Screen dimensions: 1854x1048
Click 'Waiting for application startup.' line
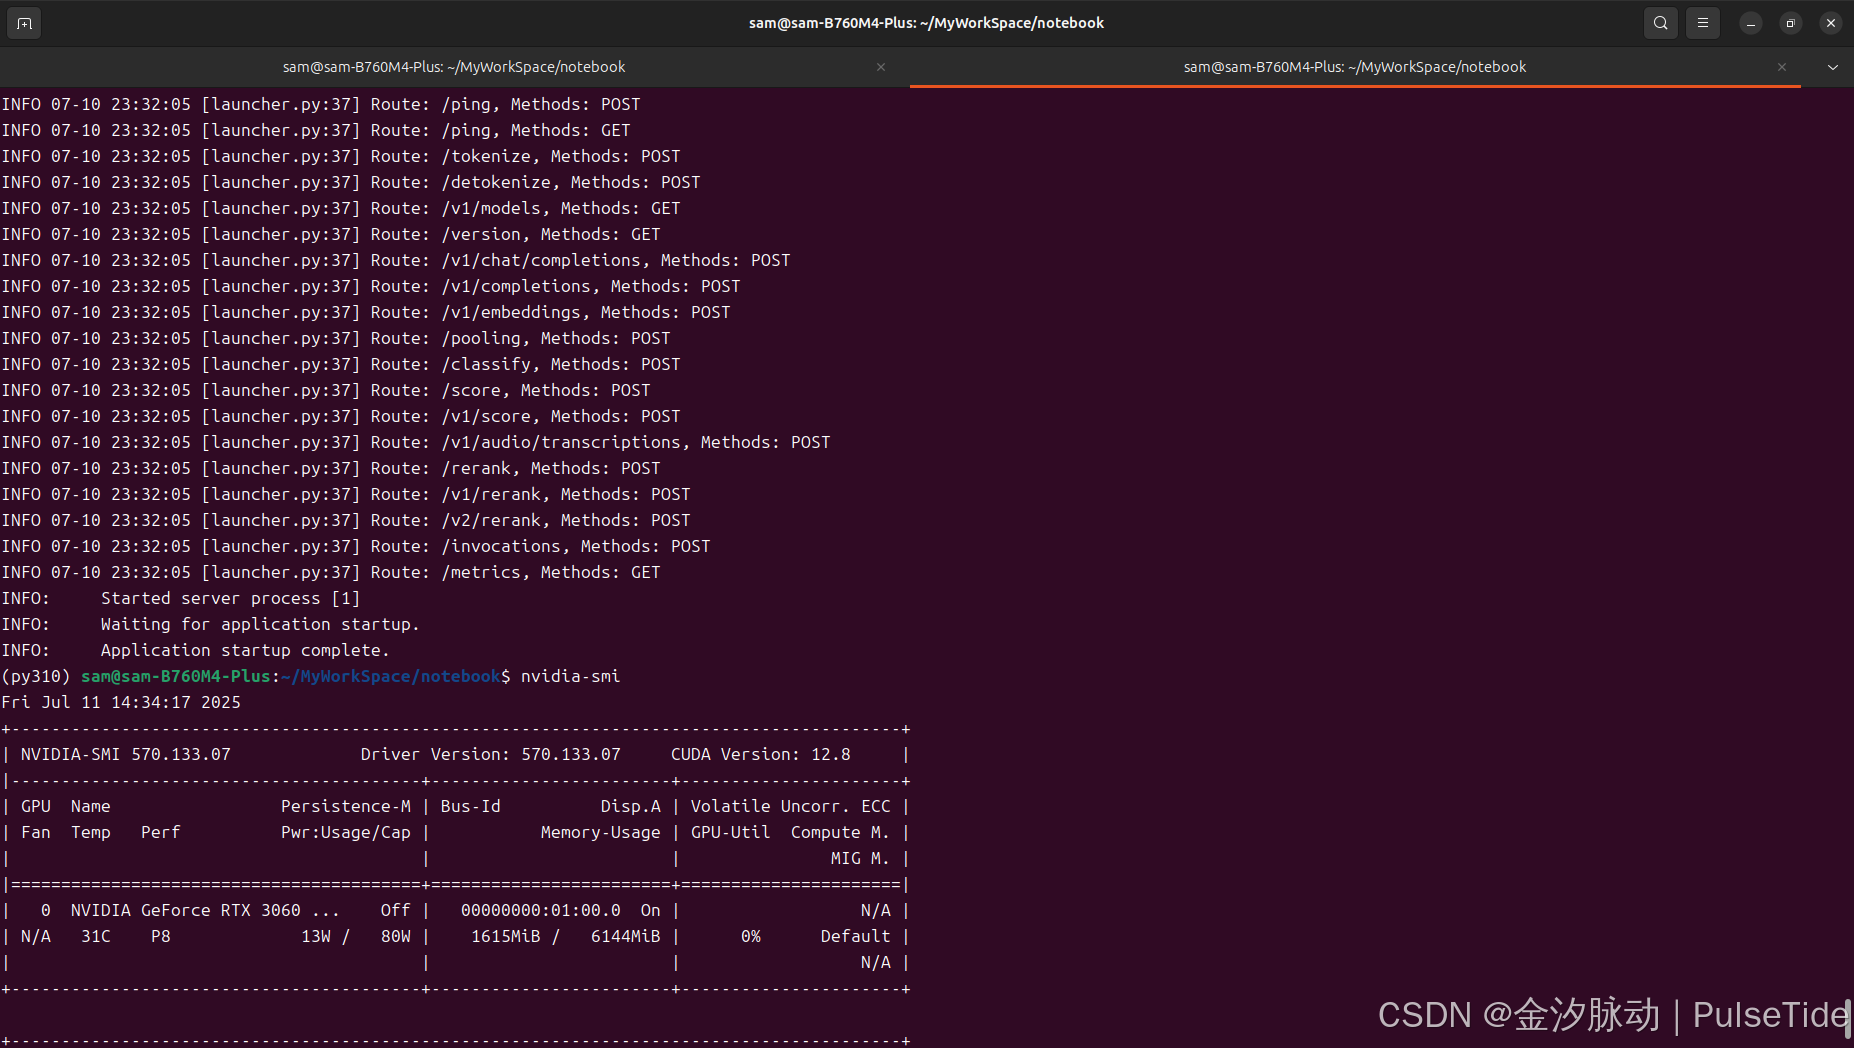pos(211,624)
